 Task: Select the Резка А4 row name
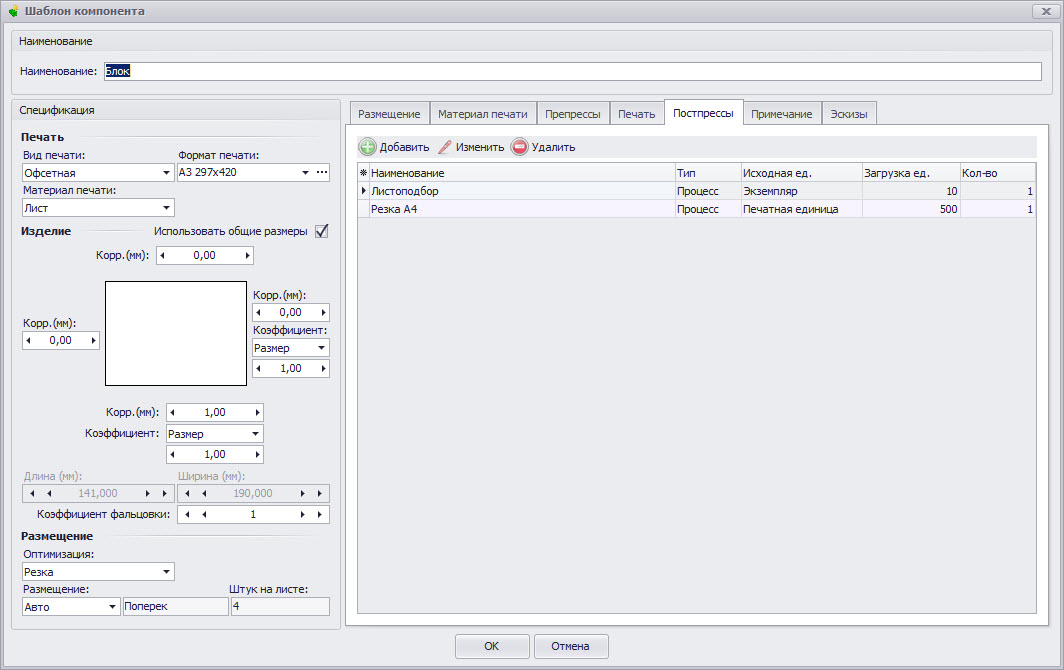pos(394,209)
